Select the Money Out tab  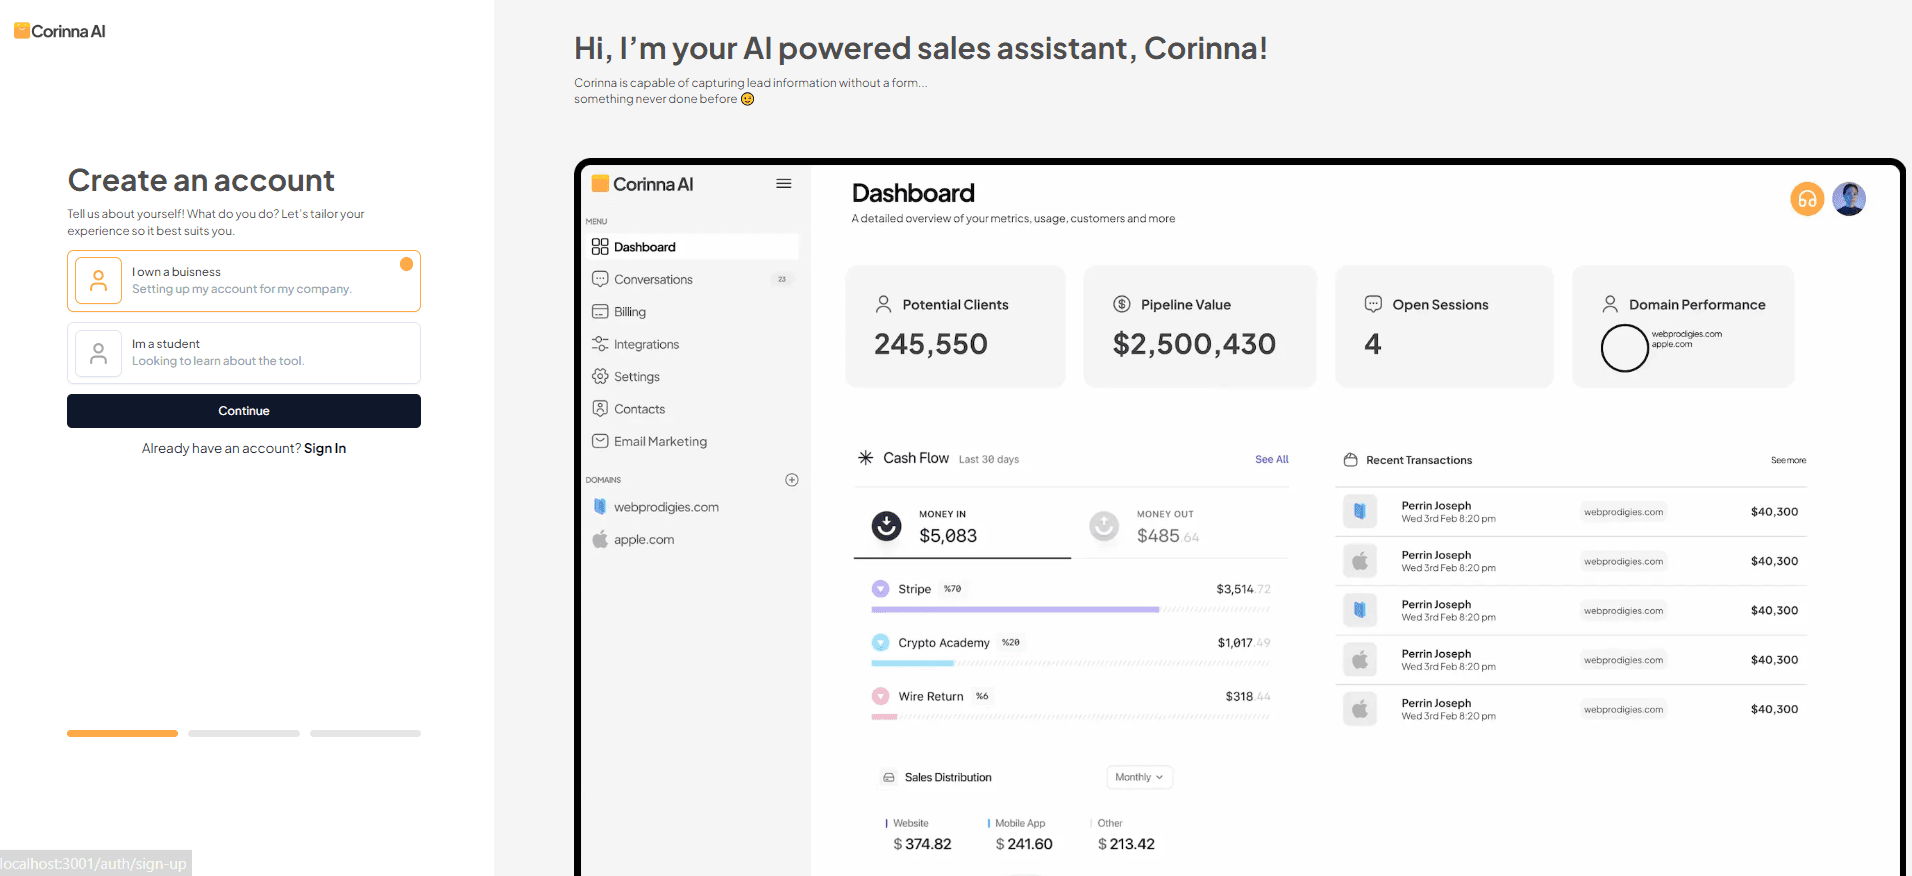[1180, 526]
